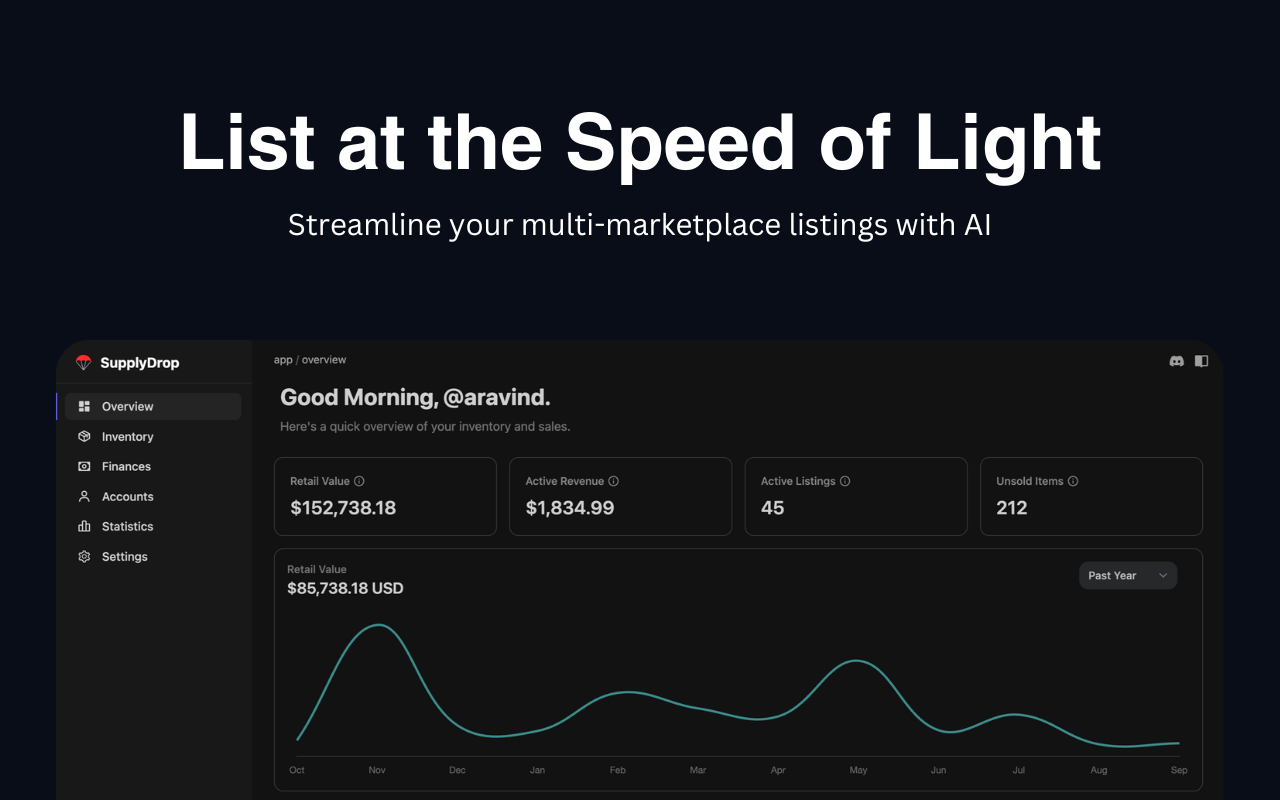Viewport: 1280px width, 800px height.
Task: Click the Active Revenue info icon
Action: [614, 481]
